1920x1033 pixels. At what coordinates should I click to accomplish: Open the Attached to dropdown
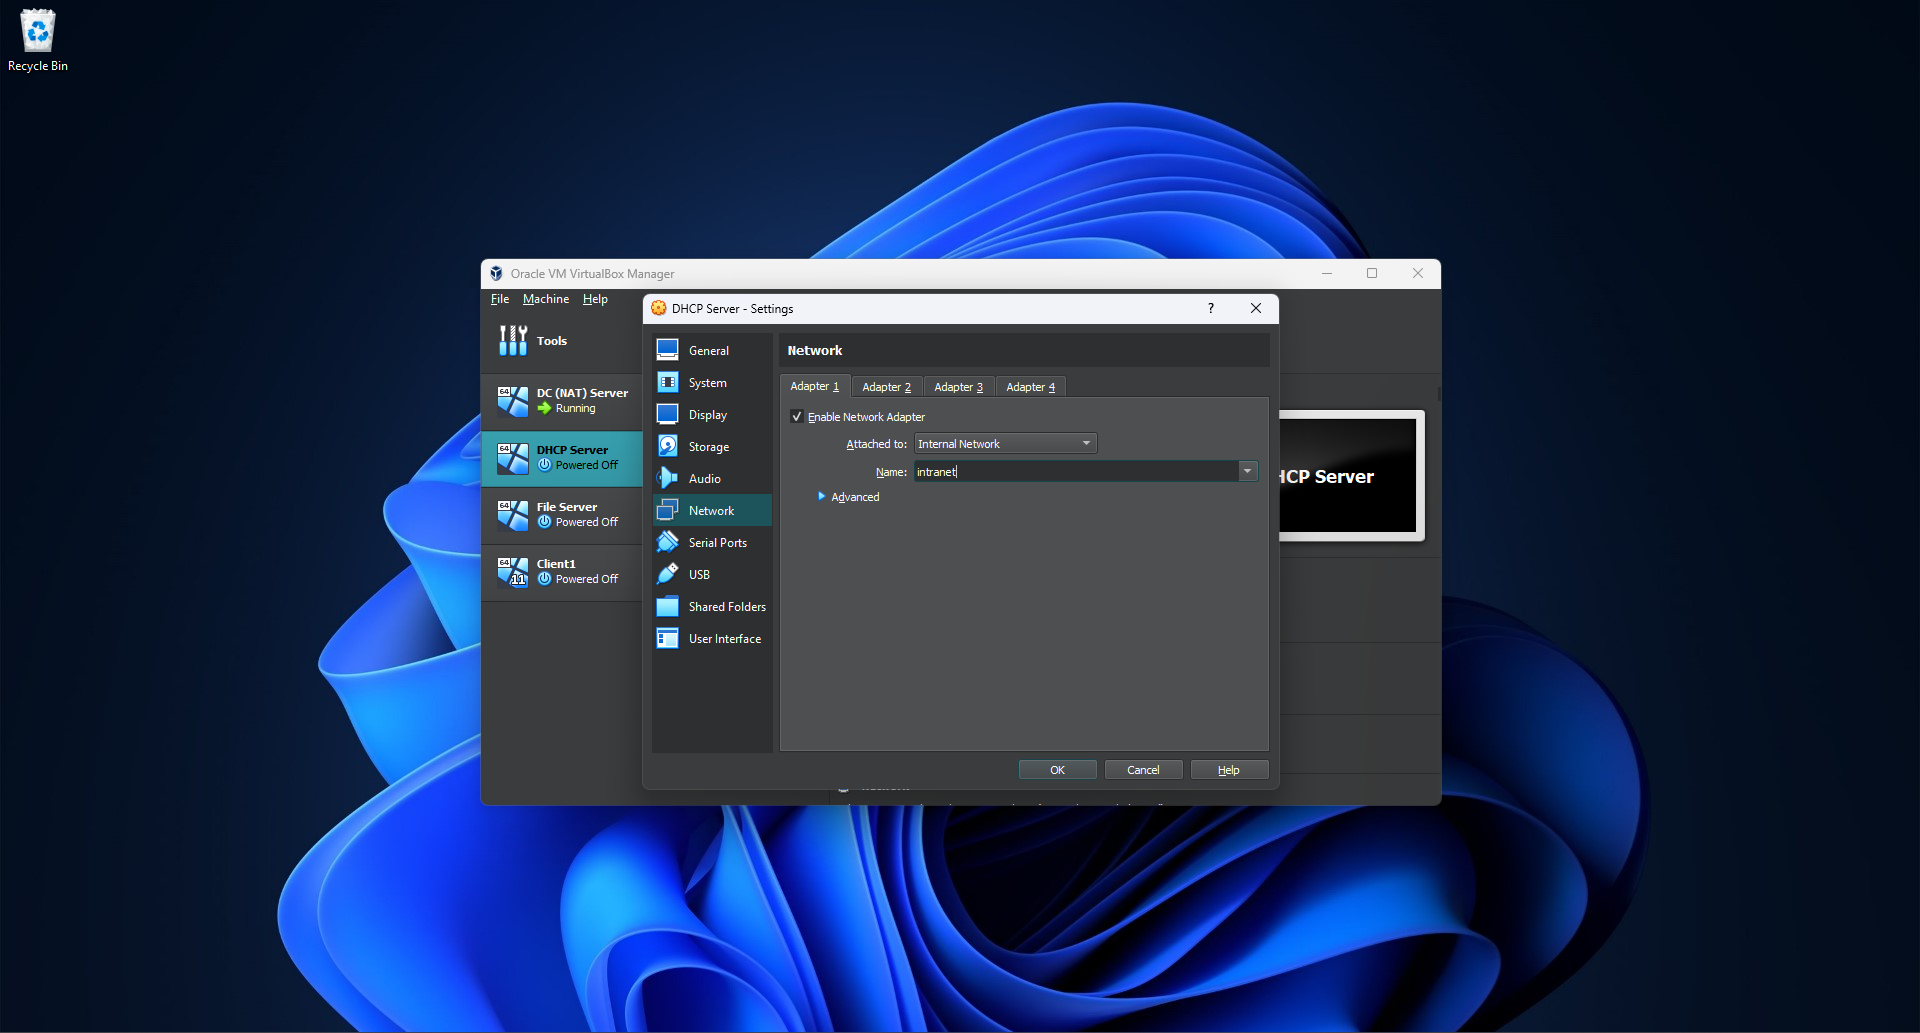(x=1005, y=444)
